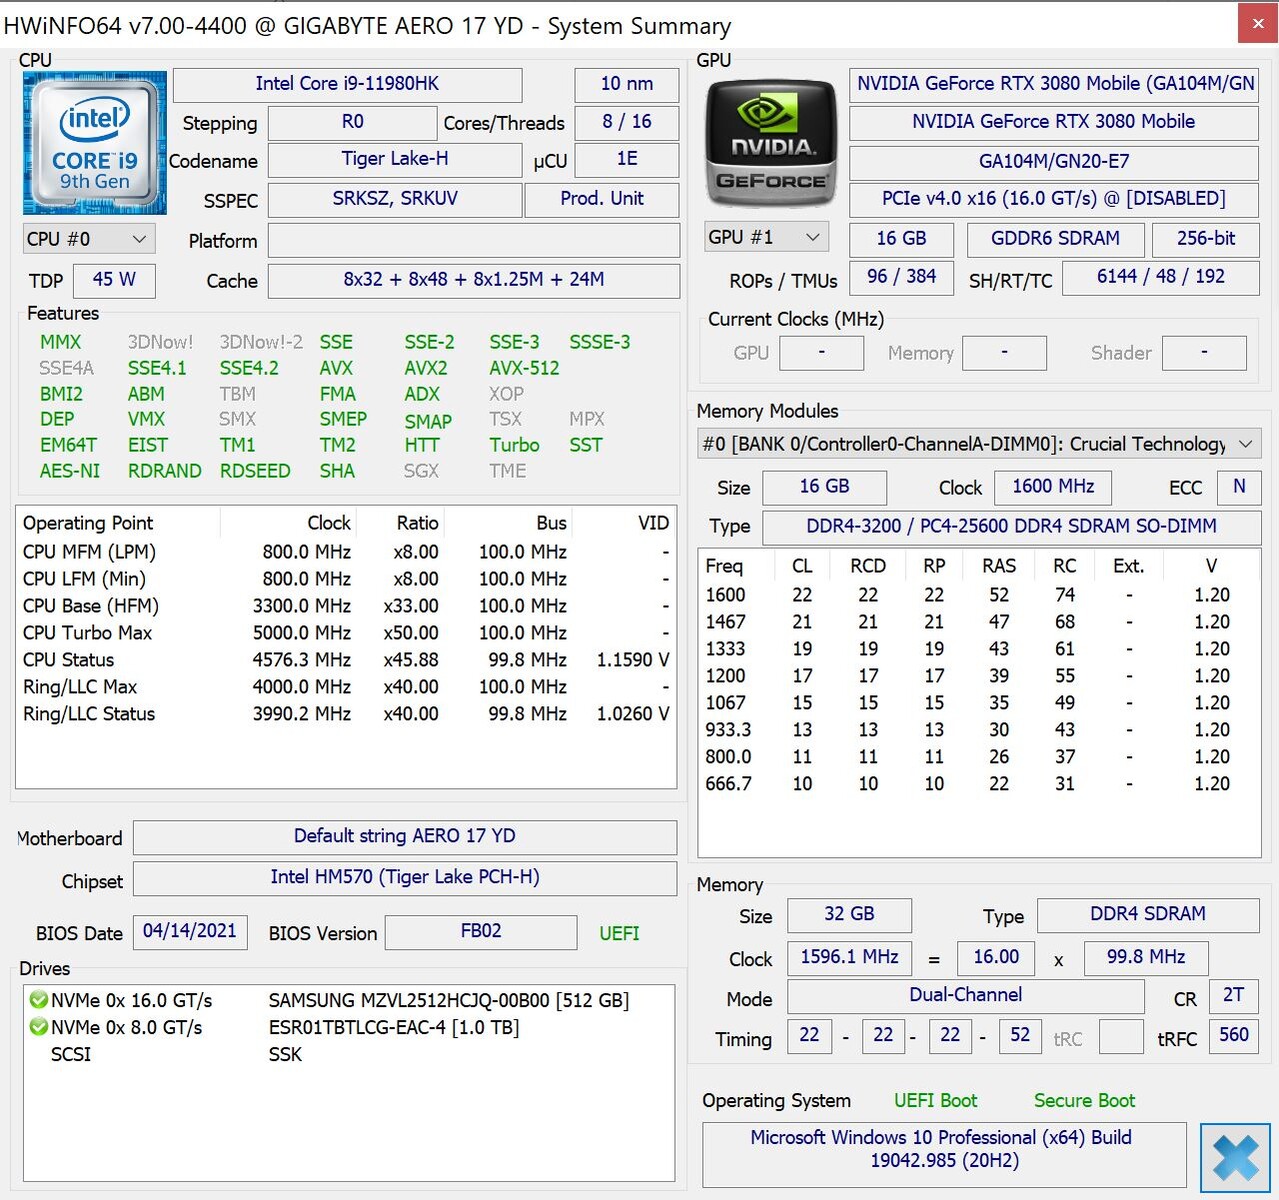Select the Ring/LLC Status row

pos(346,714)
